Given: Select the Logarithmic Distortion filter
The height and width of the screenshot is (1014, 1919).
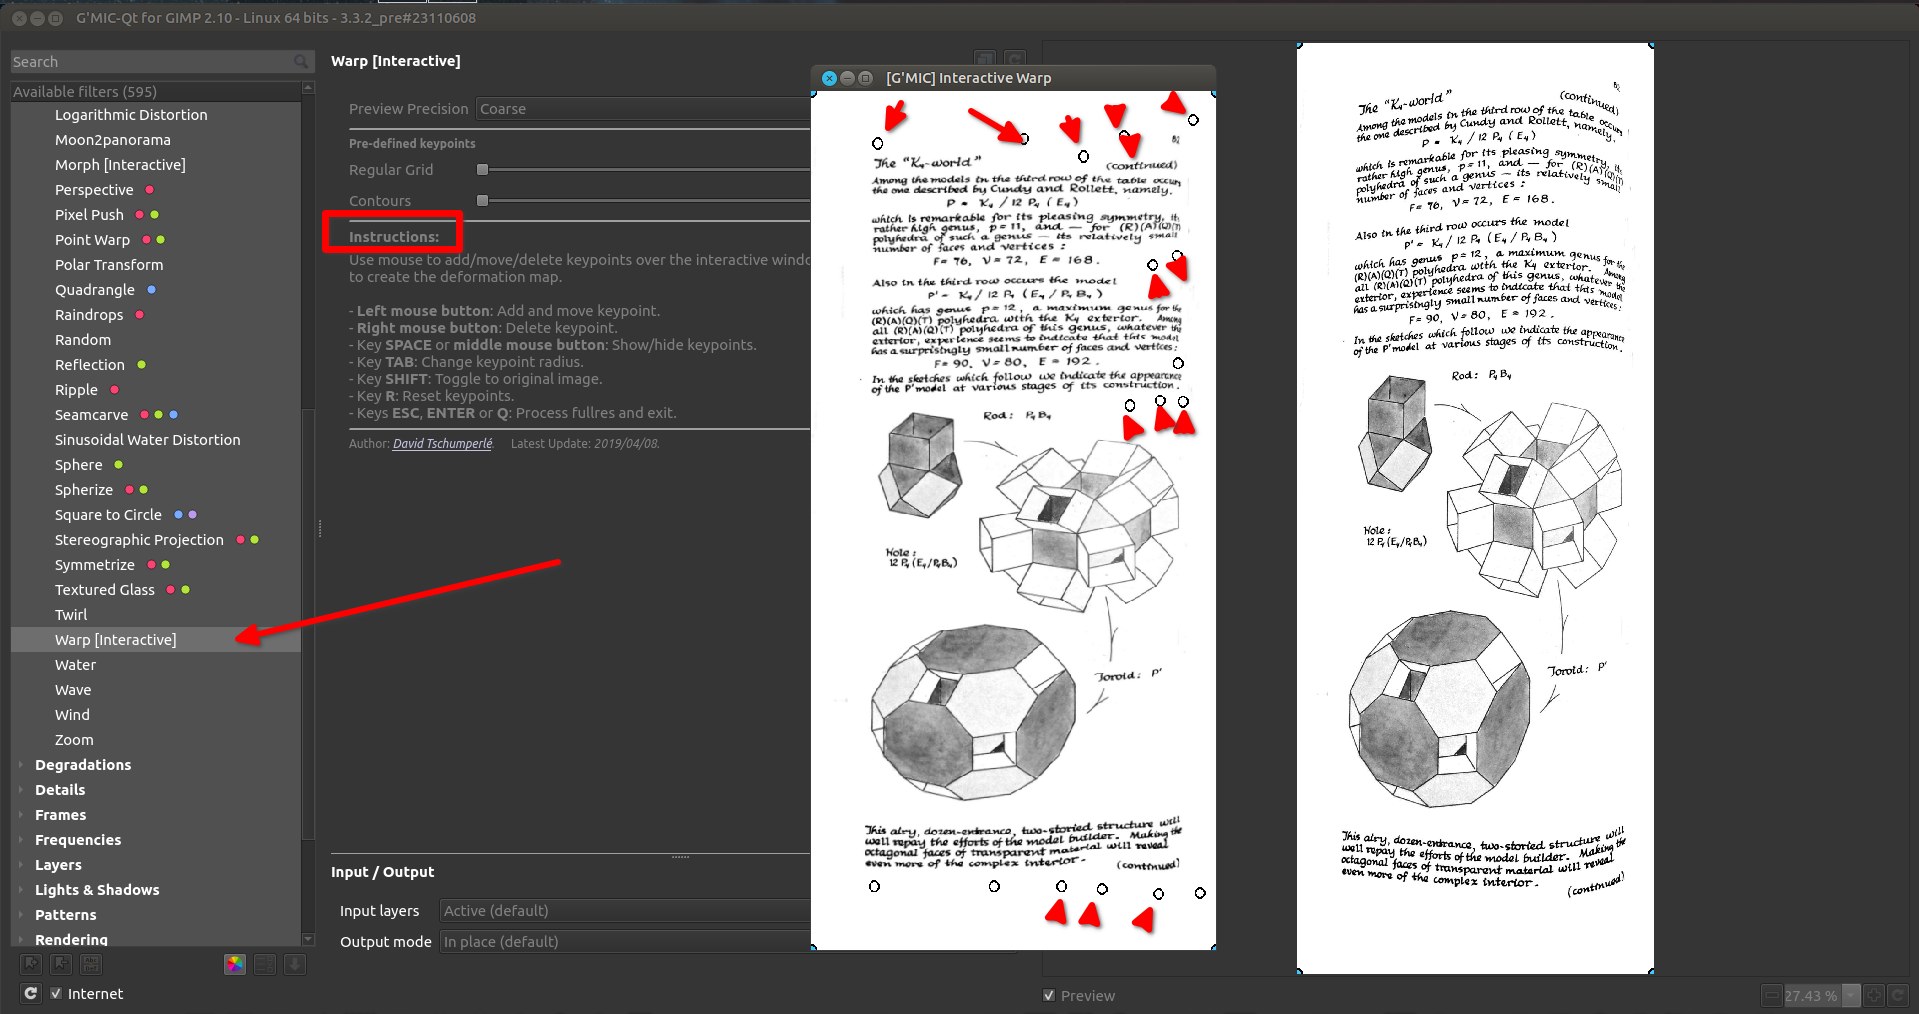Looking at the screenshot, I should coord(131,115).
